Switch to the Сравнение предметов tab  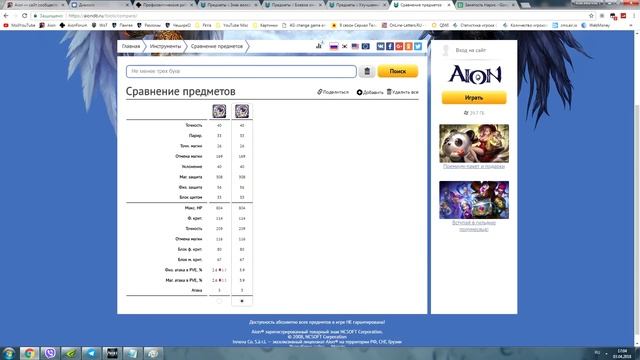coord(422,5)
